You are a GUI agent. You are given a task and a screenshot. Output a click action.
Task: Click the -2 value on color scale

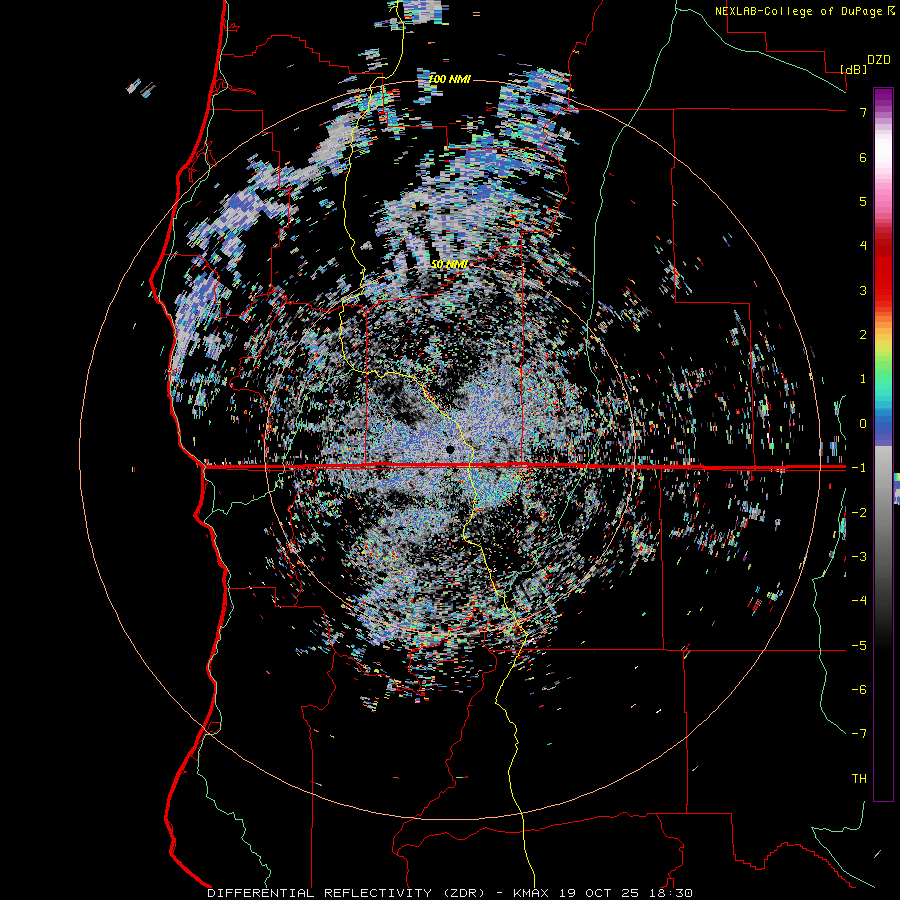coord(859,513)
